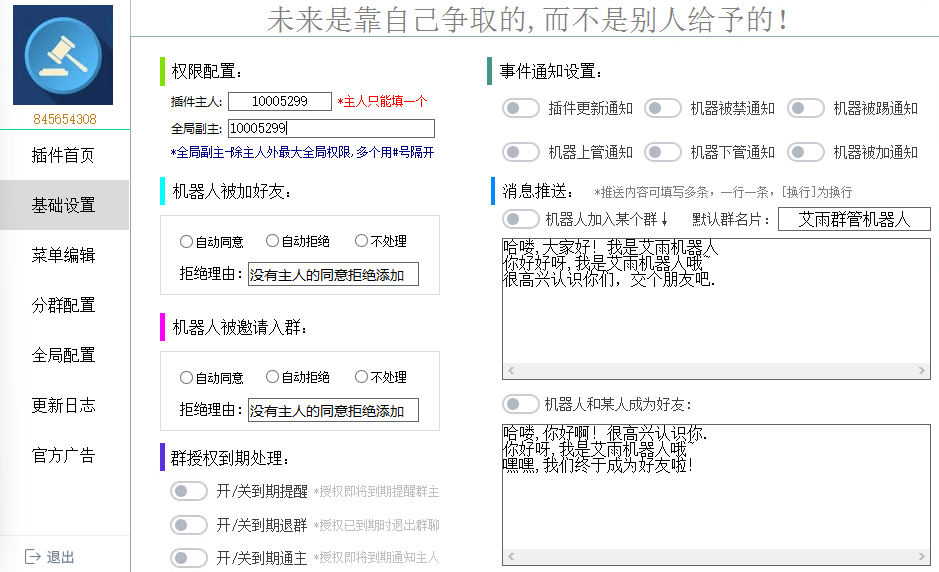This screenshot has width=939, height=572.
Task: Enable 机器下管通知 switch
Action: click(663, 152)
